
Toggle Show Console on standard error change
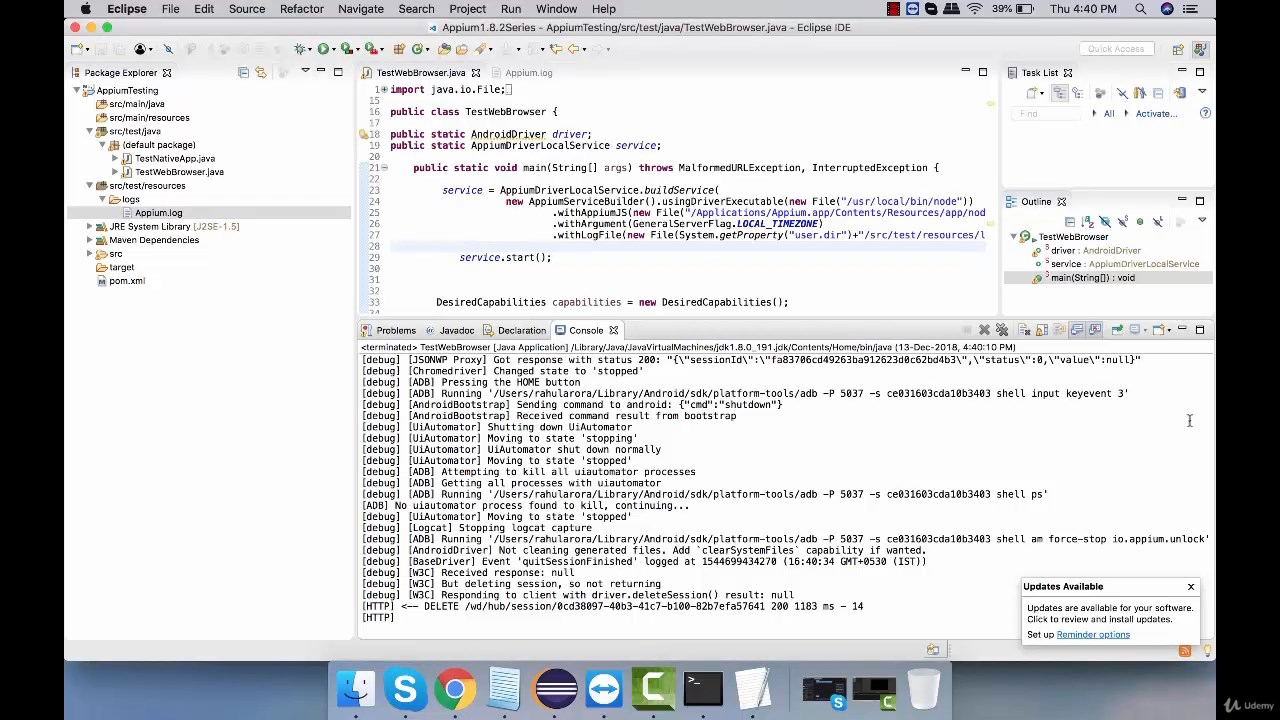(1095, 330)
